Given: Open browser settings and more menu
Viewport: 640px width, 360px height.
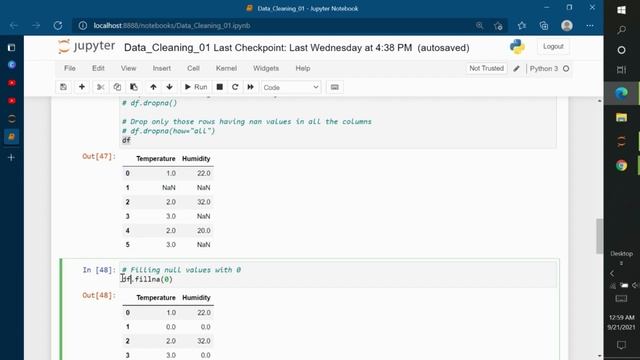Looking at the screenshot, I should 590,26.
